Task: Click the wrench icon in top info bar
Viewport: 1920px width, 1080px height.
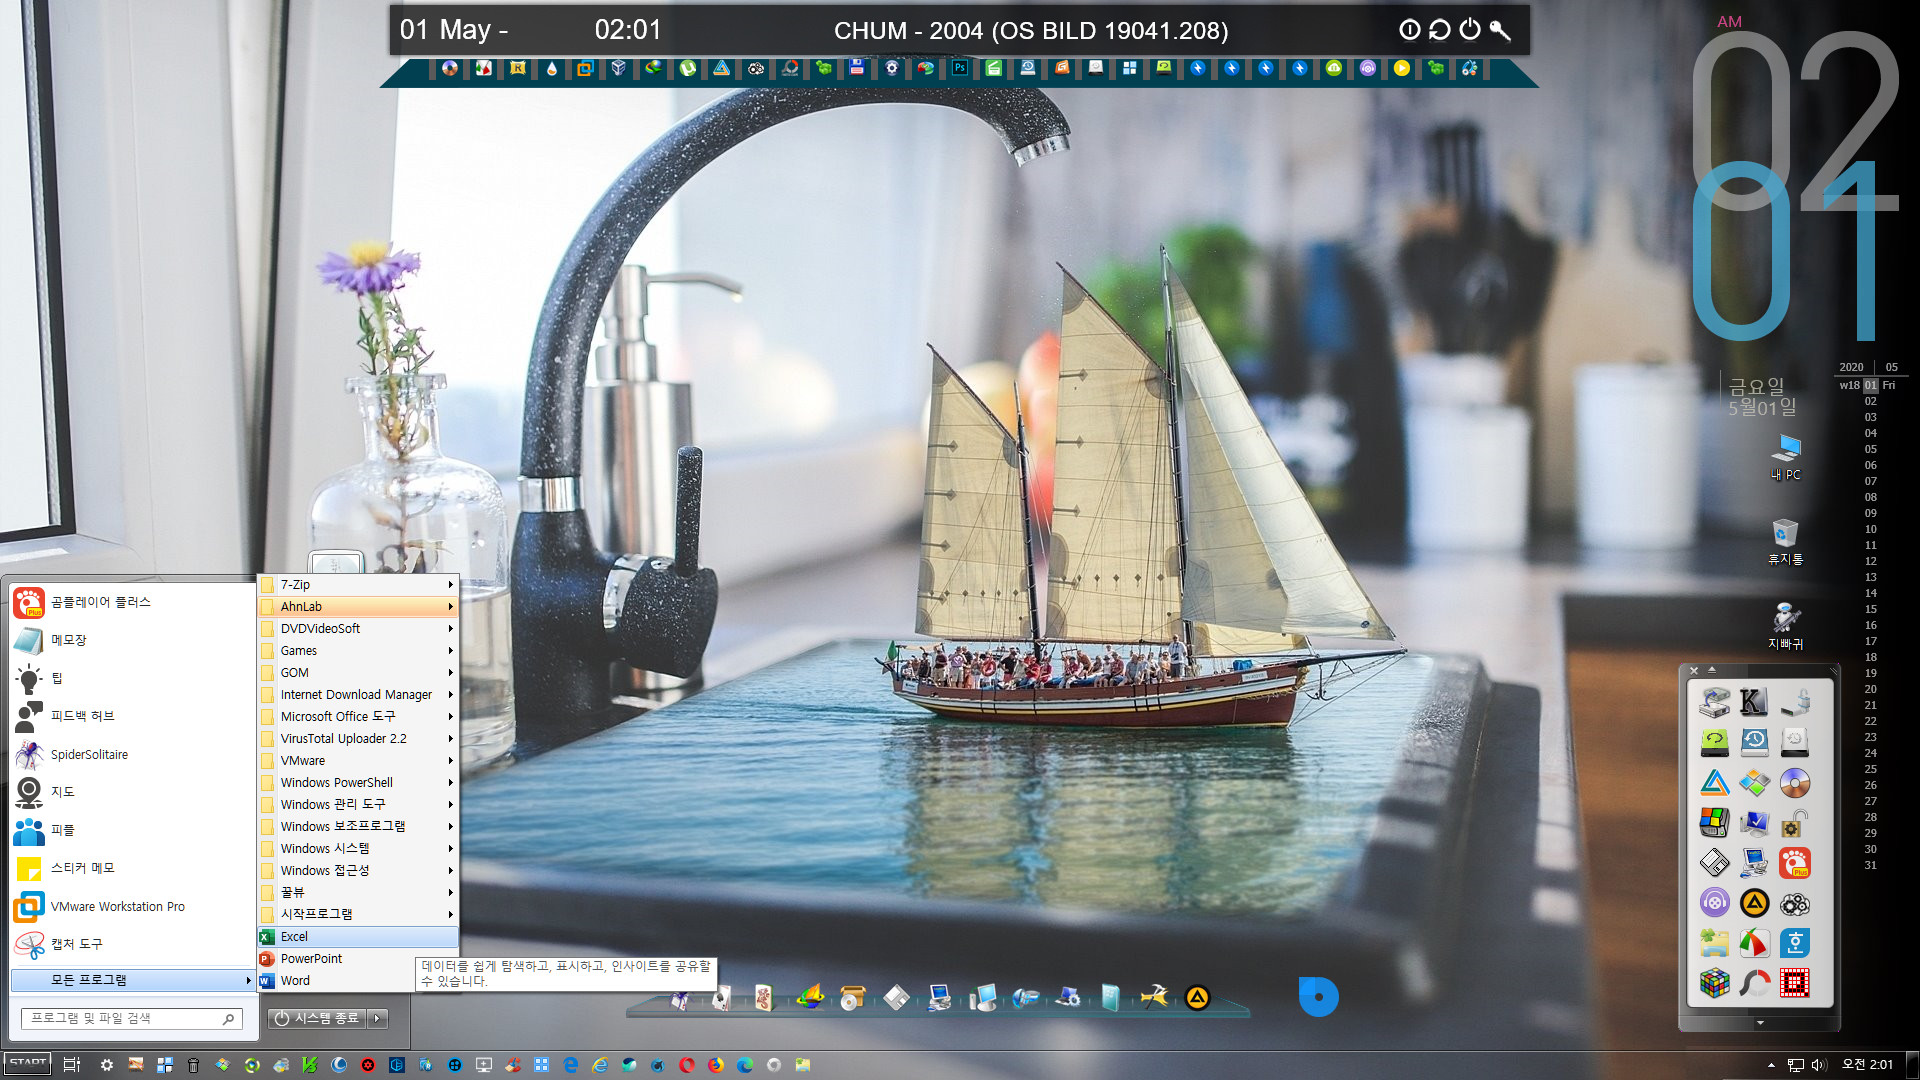Action: coord(1499,30)
